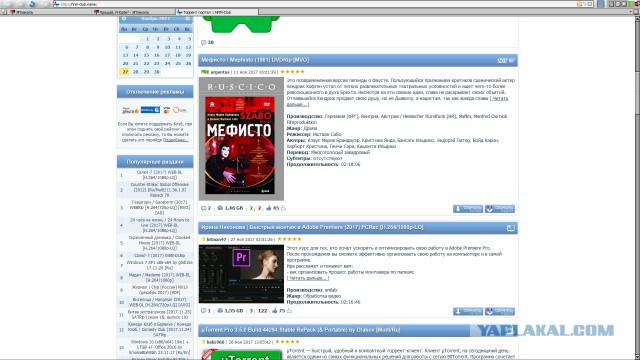Open the Подробнее link under ad disabling
The image size is (640, 360).
pos(176,140)
